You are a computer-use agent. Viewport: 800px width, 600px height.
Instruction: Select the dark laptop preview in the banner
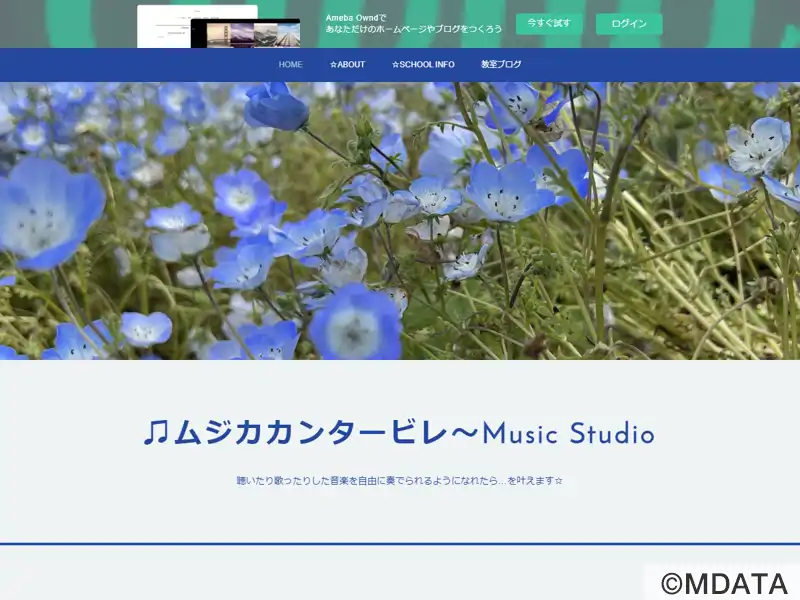[245, 34]
